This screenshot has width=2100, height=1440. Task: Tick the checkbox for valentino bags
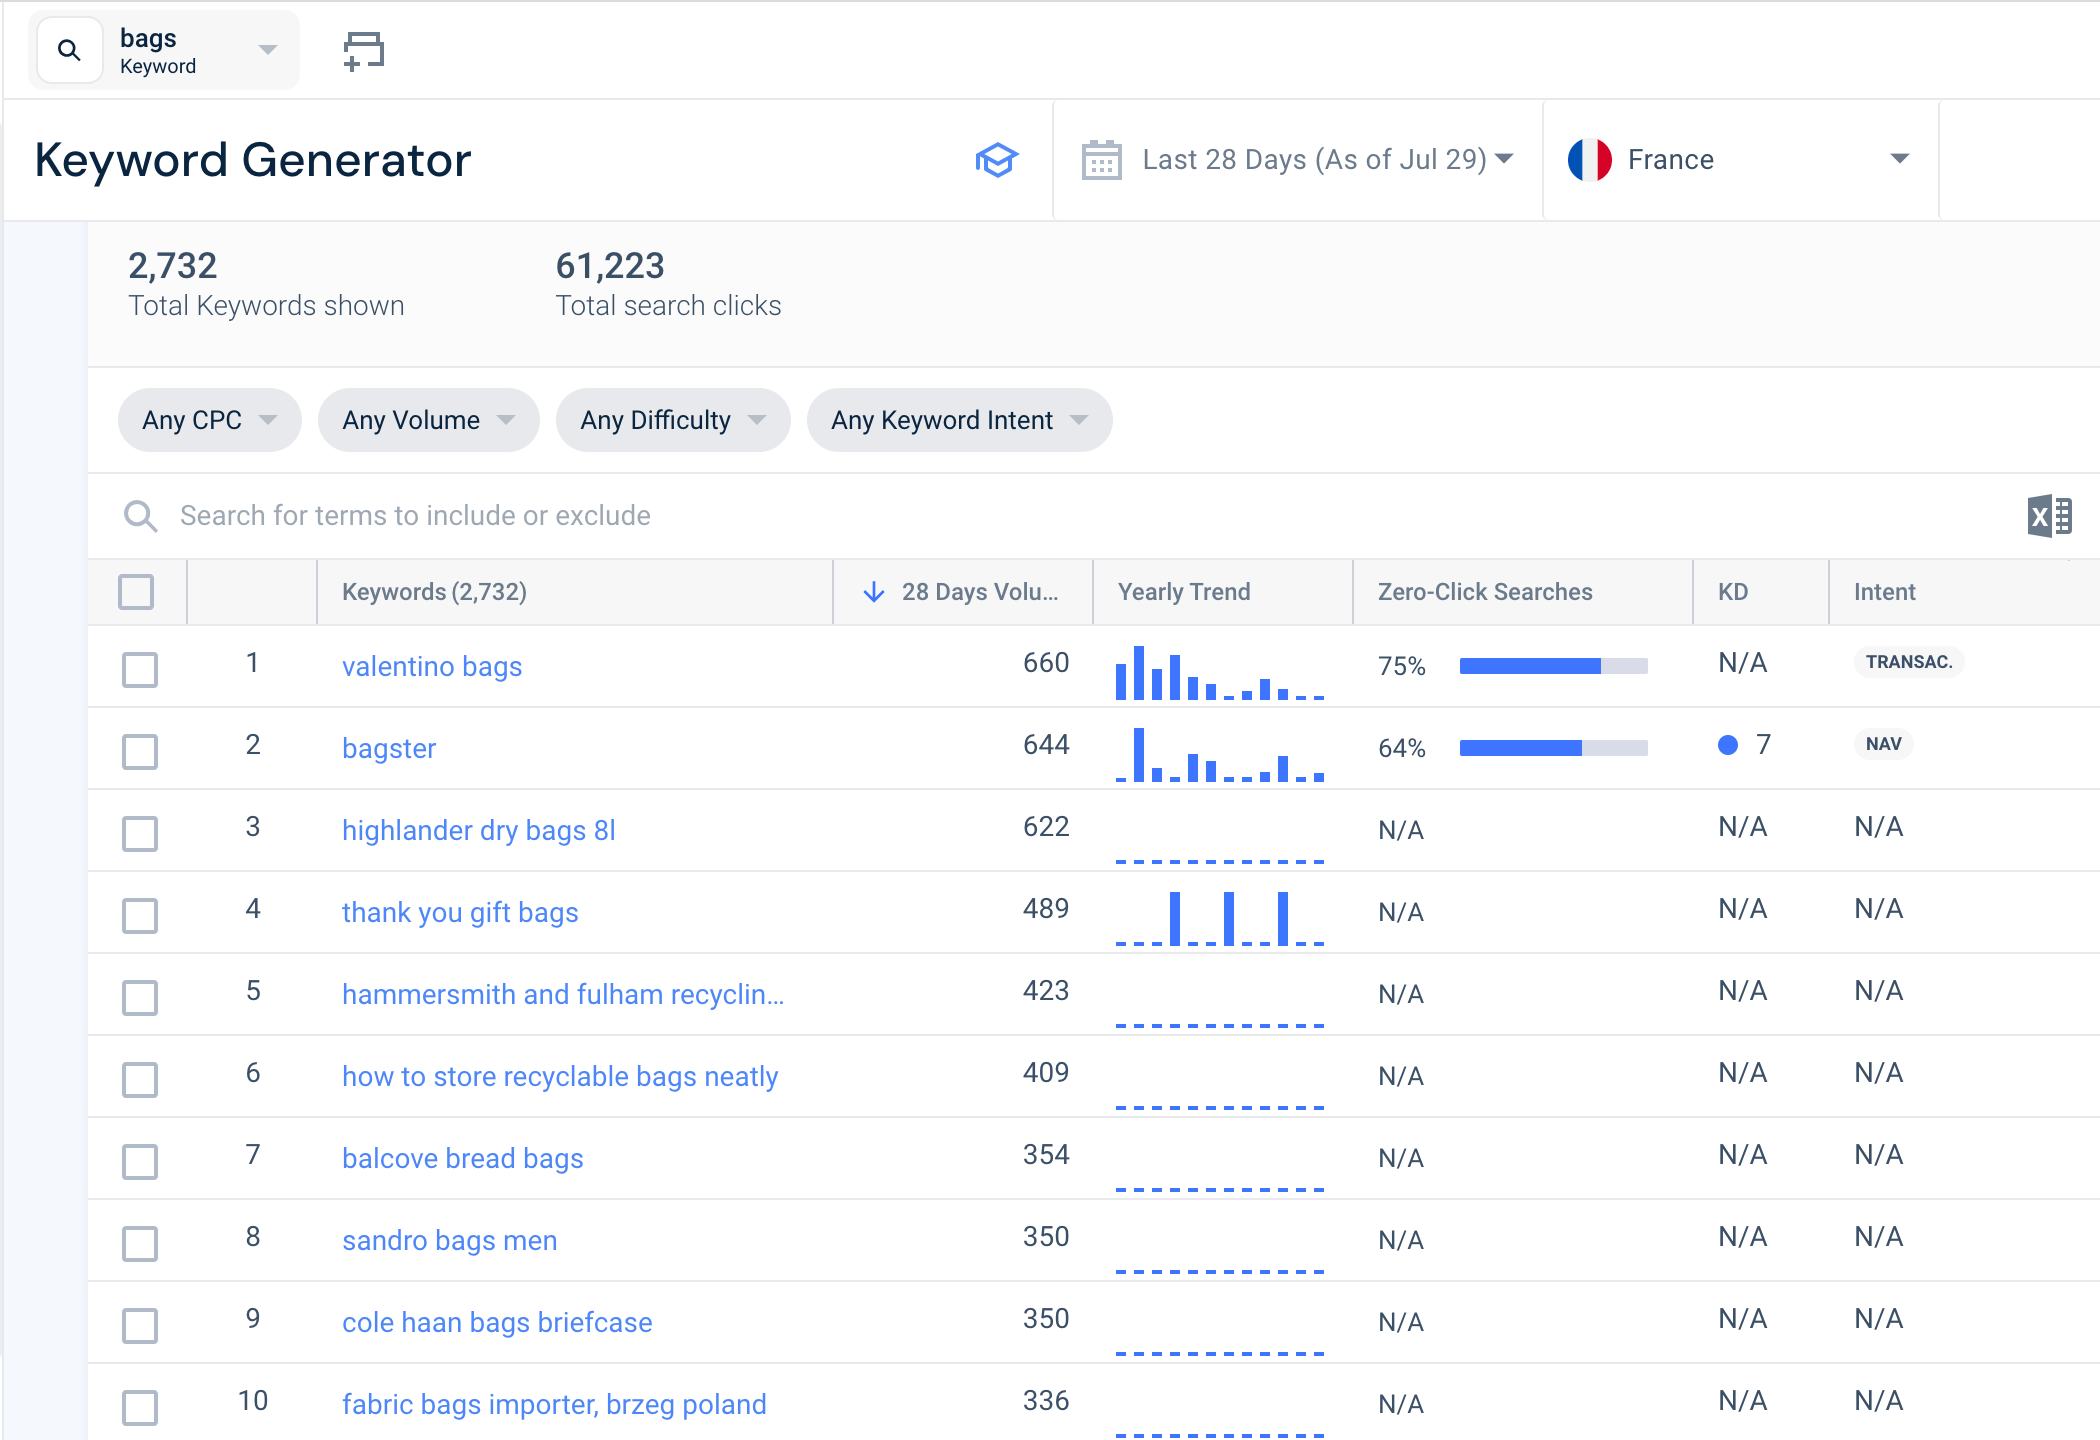pyautogui.click(x=140, y=670)
